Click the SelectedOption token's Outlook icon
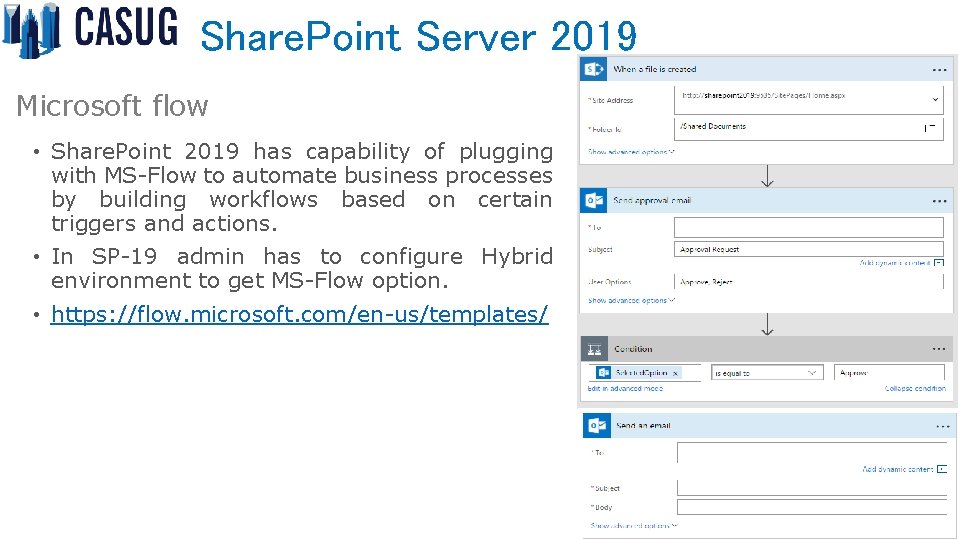960x540 pixels. [x=603, y=372]
